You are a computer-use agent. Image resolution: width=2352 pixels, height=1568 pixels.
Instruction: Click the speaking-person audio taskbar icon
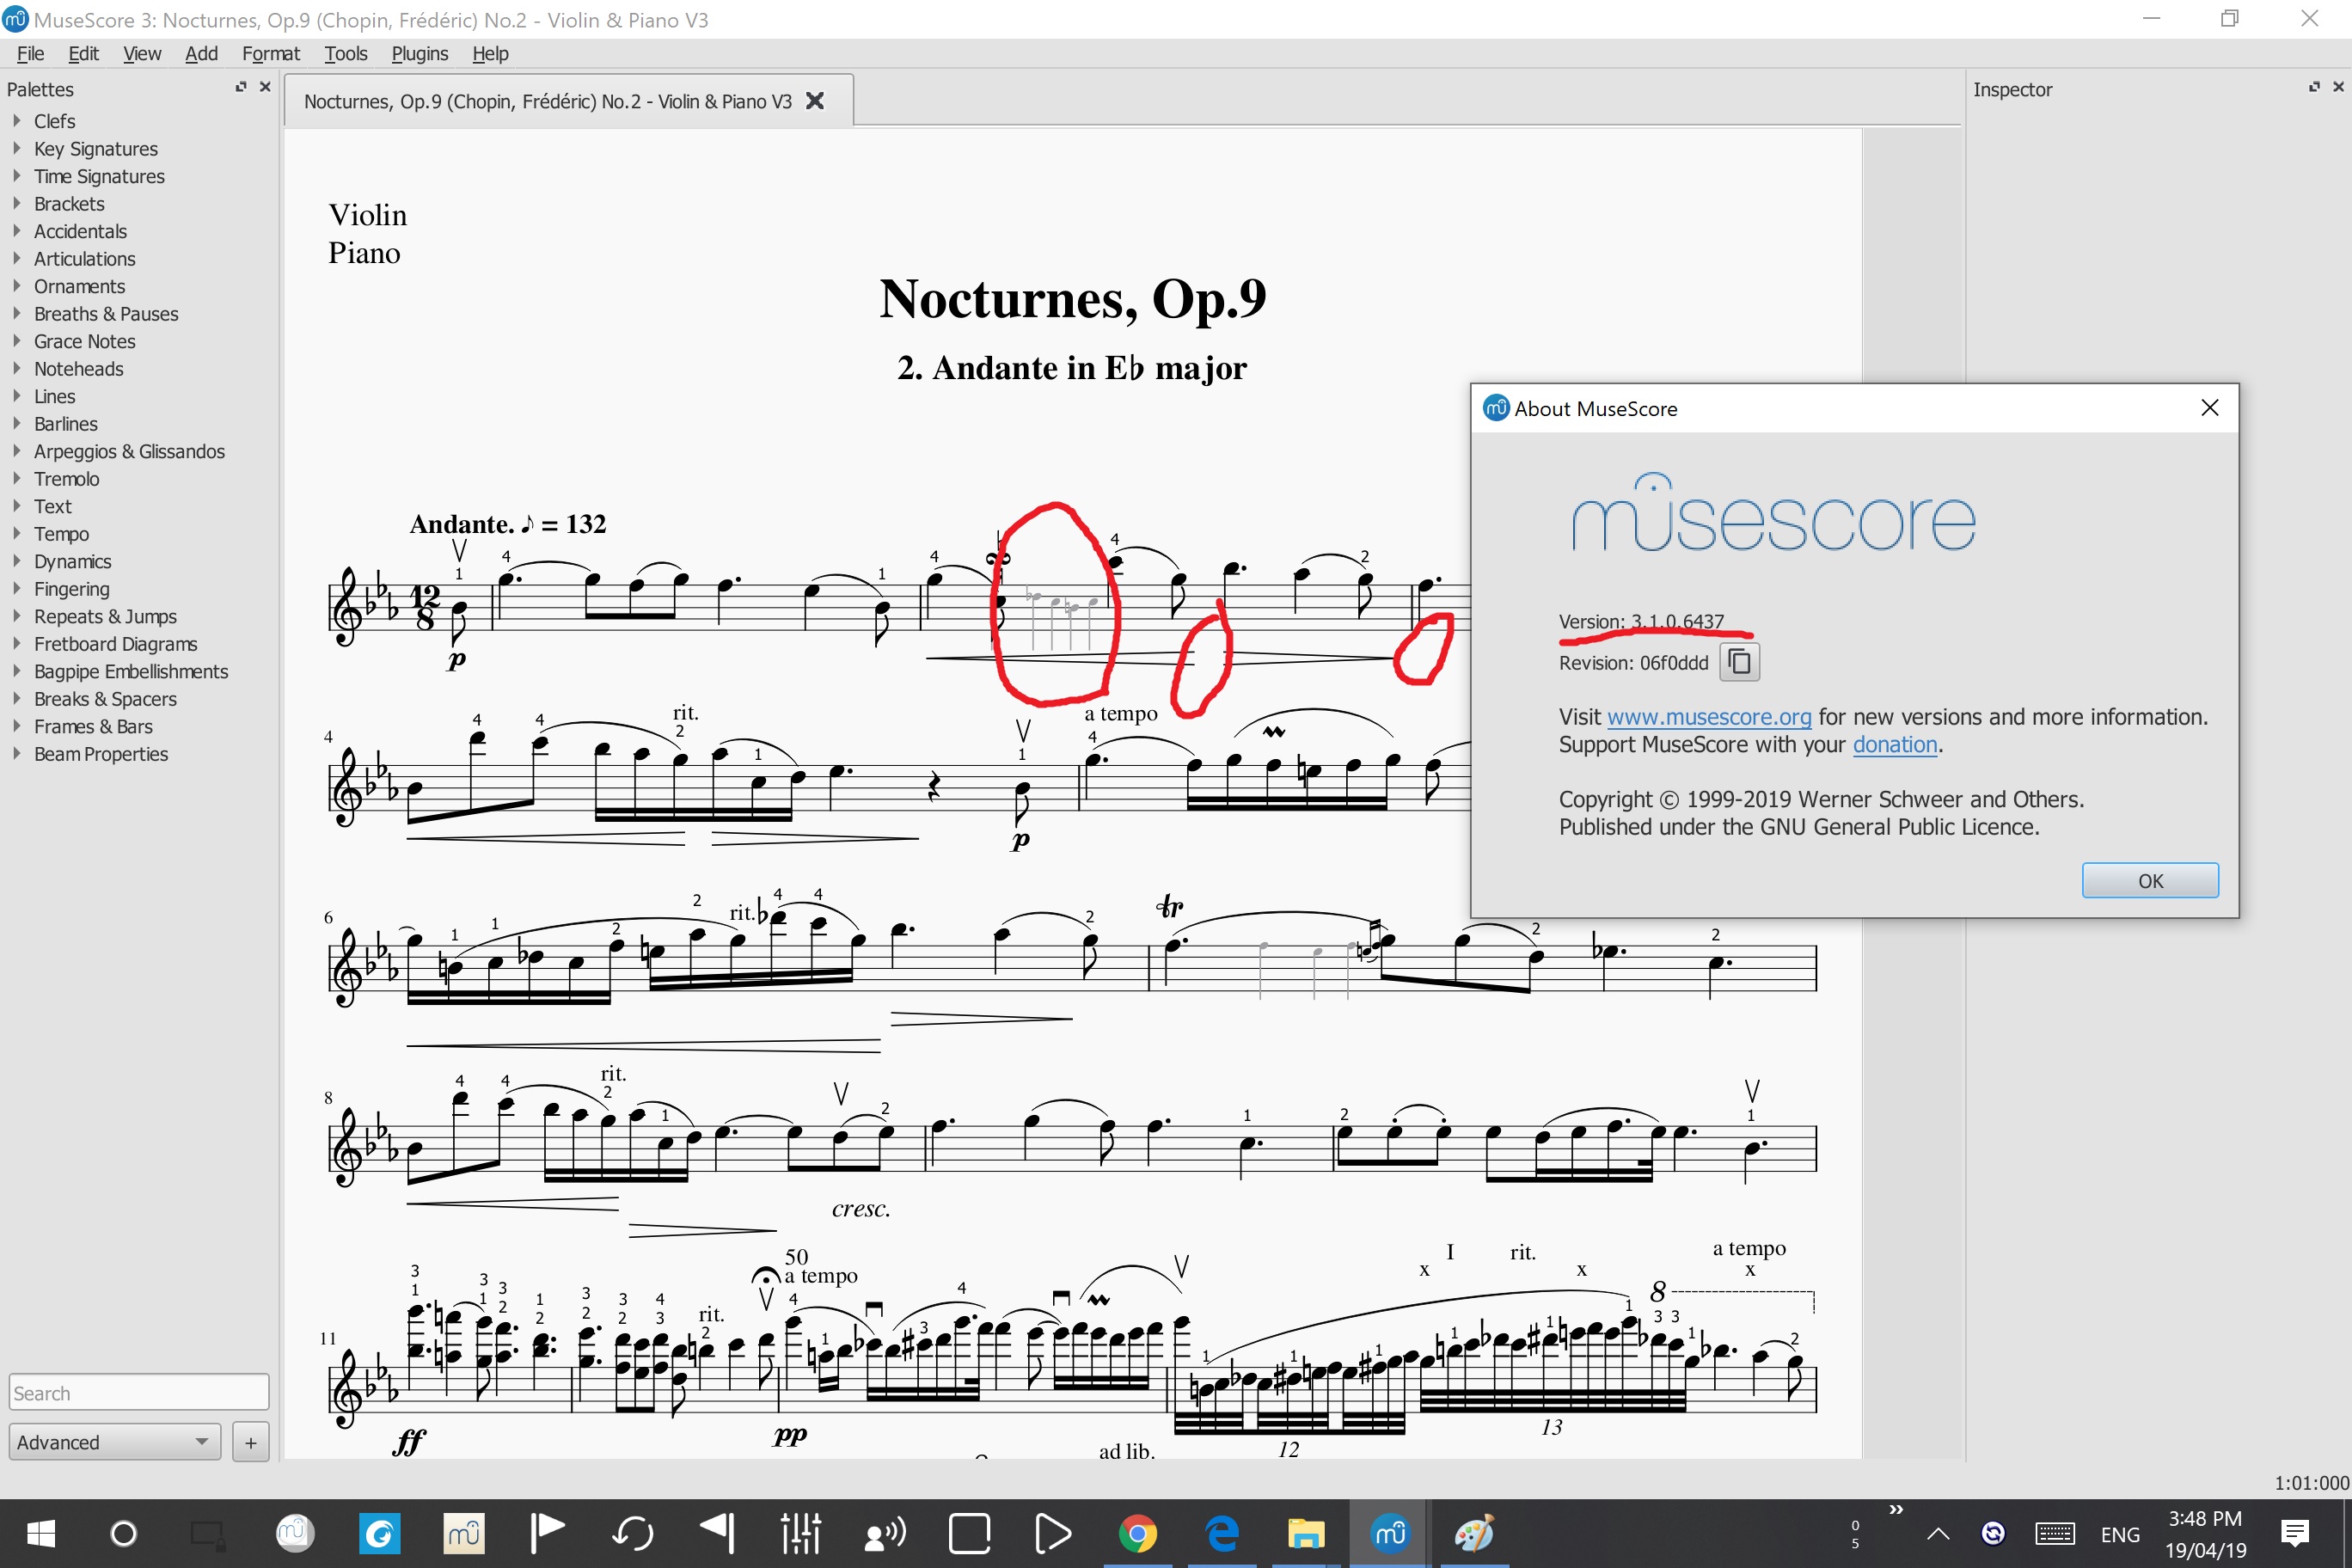pyautogui.click(x=885, y=1533)
